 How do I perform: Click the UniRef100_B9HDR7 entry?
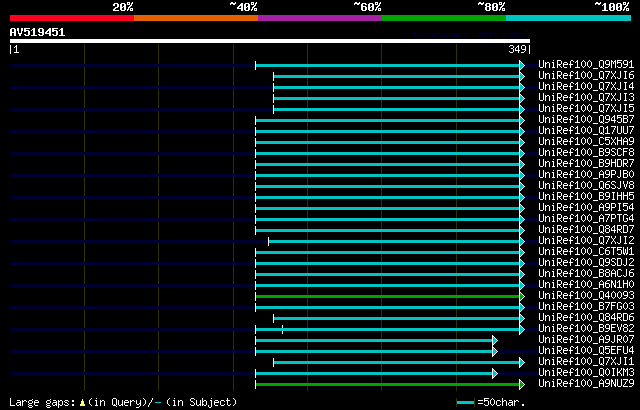[586, 164]
